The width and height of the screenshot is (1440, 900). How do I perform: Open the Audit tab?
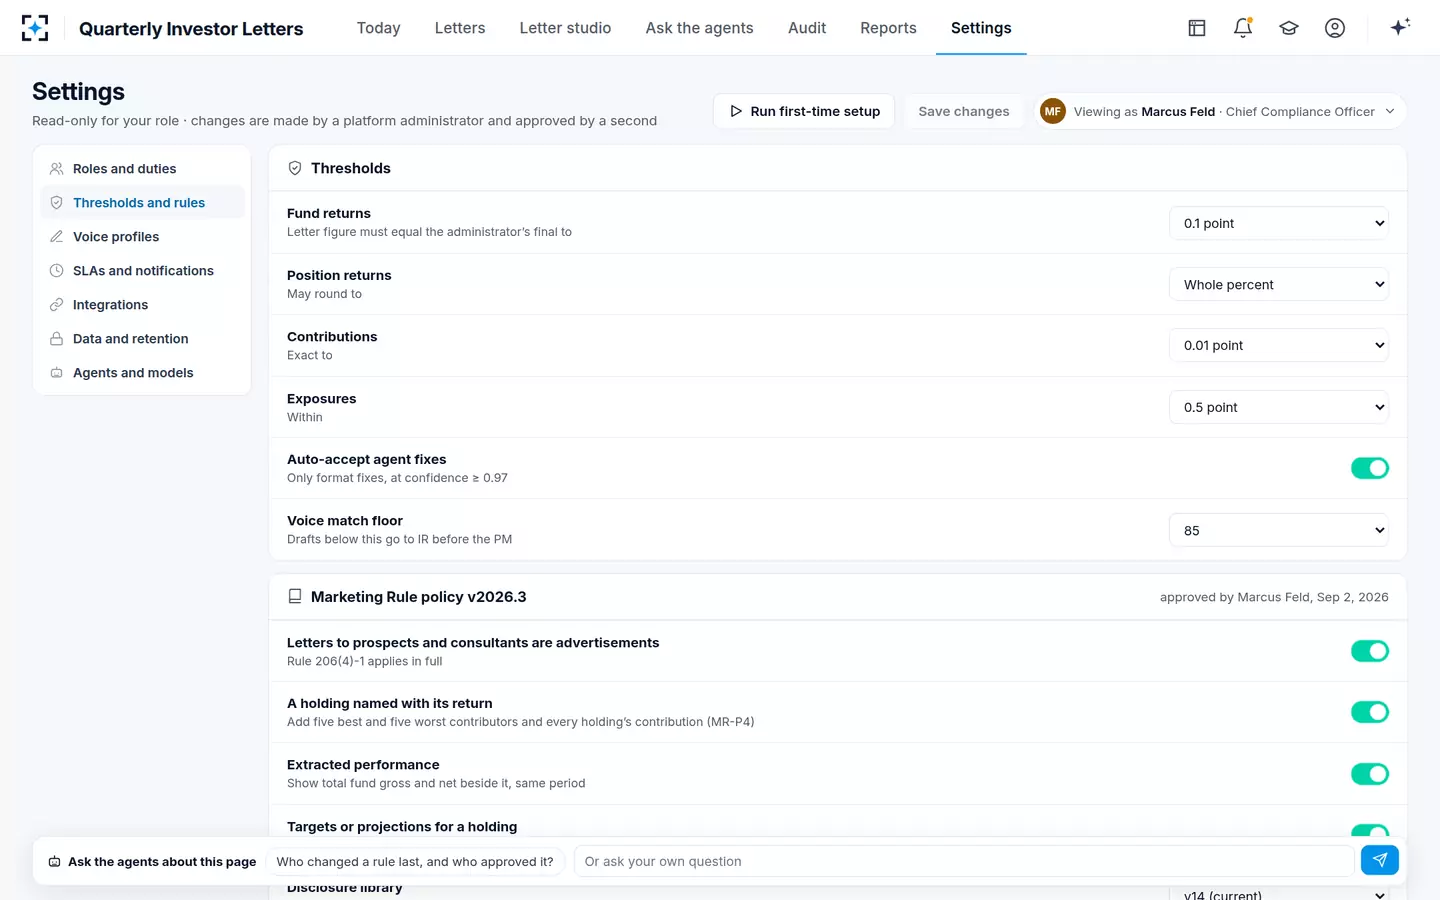pos(807,28)
